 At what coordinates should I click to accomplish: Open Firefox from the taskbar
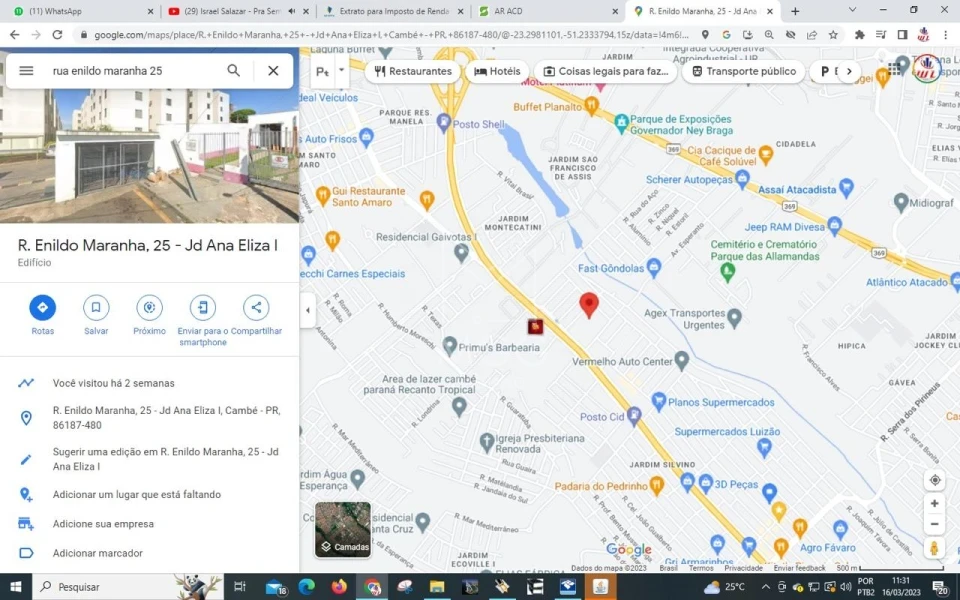pos(339,587)
